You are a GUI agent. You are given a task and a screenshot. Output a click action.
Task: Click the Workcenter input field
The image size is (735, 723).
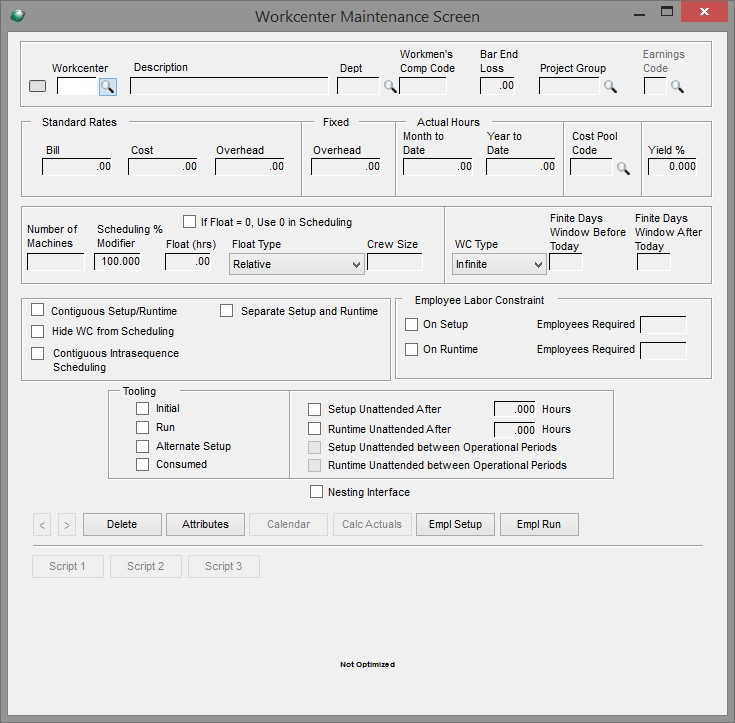click(78, 86)
